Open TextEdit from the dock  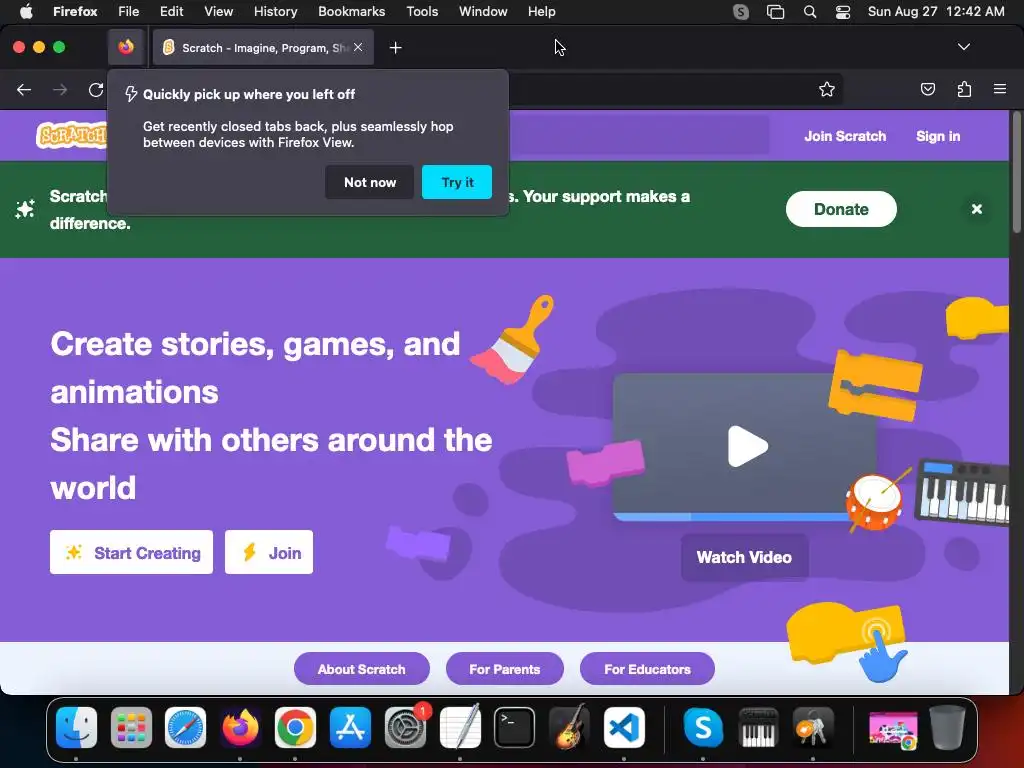[x=460, y=727]
